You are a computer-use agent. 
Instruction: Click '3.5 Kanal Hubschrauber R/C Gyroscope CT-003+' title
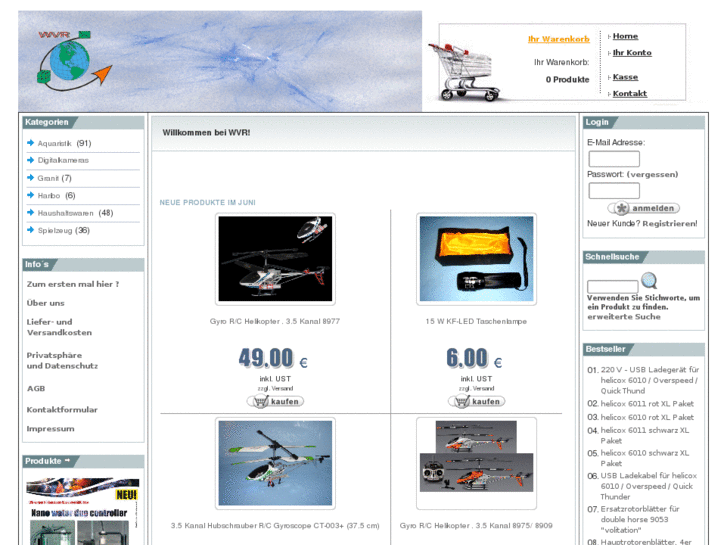275,526
